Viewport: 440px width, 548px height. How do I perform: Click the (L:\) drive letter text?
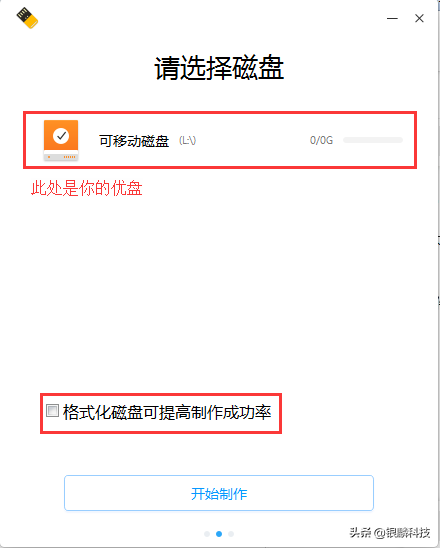pyautogui.click(x=188, y=140)
